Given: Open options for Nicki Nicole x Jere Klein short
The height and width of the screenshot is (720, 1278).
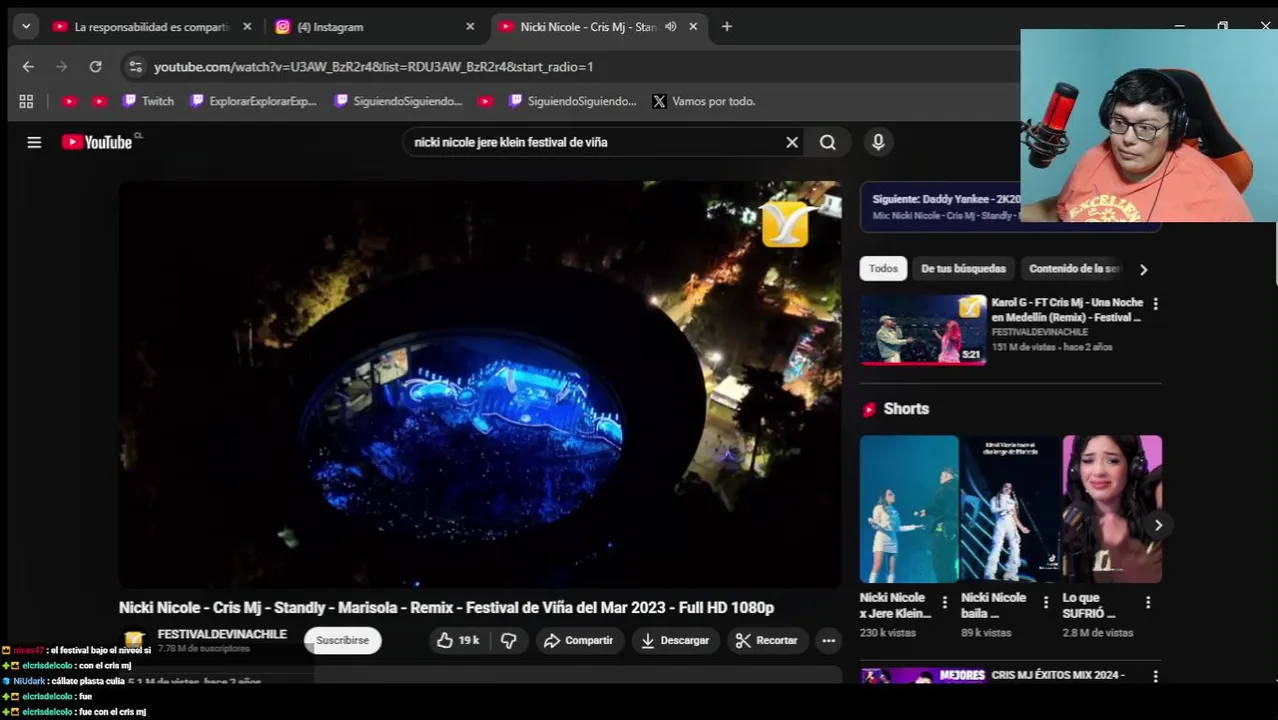Looking at the screenshot, I should pyautogui.click(x=944, y=602).
